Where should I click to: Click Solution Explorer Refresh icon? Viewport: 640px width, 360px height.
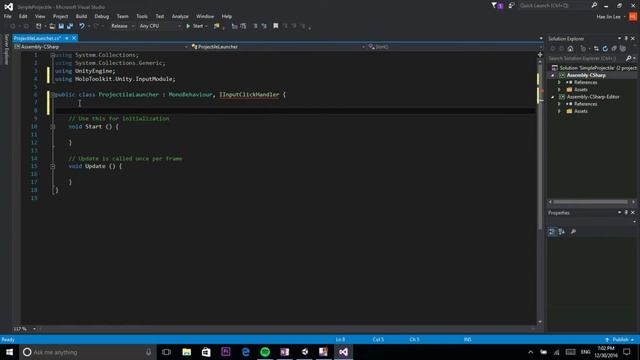605,49
